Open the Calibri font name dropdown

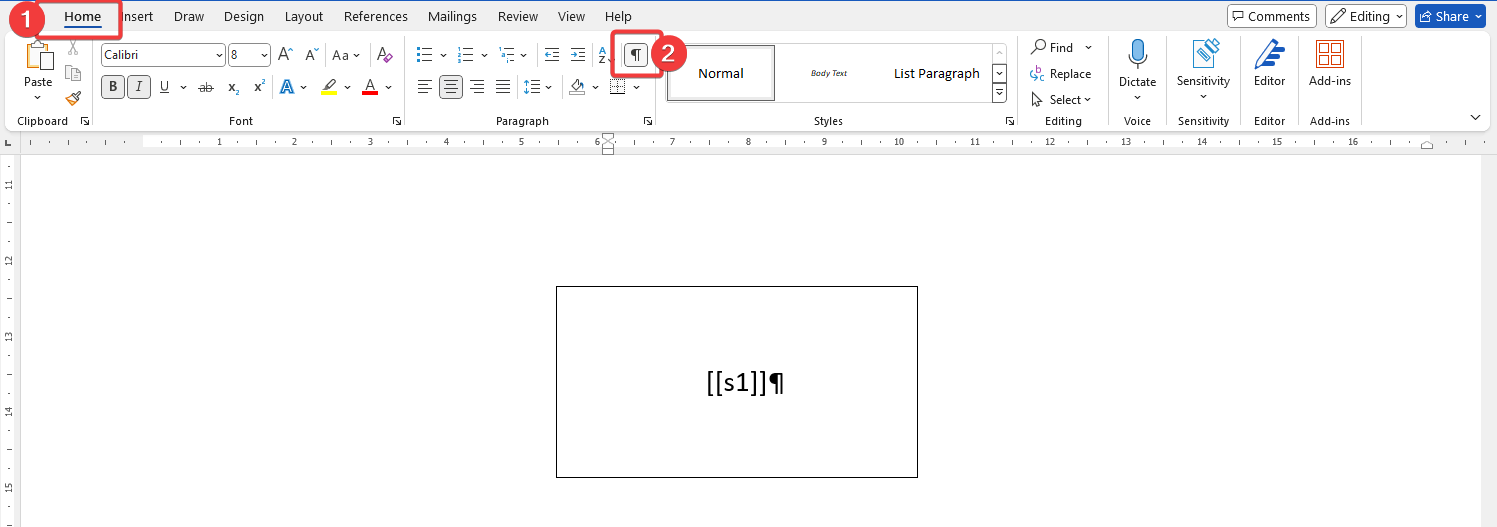pyautogui.click(x=219, y=55)
